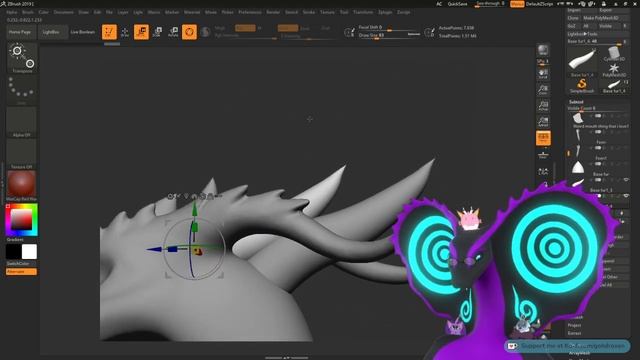This screenshot has width=640, height=360.
Task: Select the Base fur1_4 tool thumbnail
Action: 582,62
